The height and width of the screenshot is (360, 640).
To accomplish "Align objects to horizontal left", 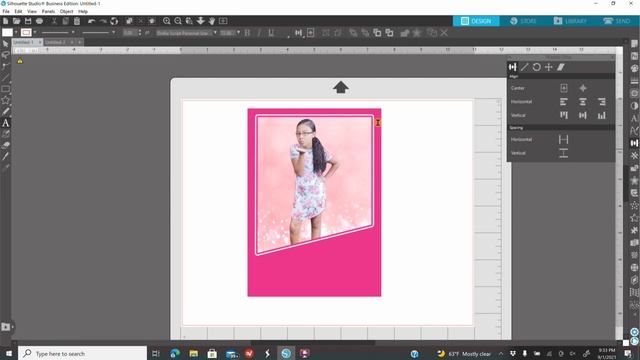I will tap(564, 102).
